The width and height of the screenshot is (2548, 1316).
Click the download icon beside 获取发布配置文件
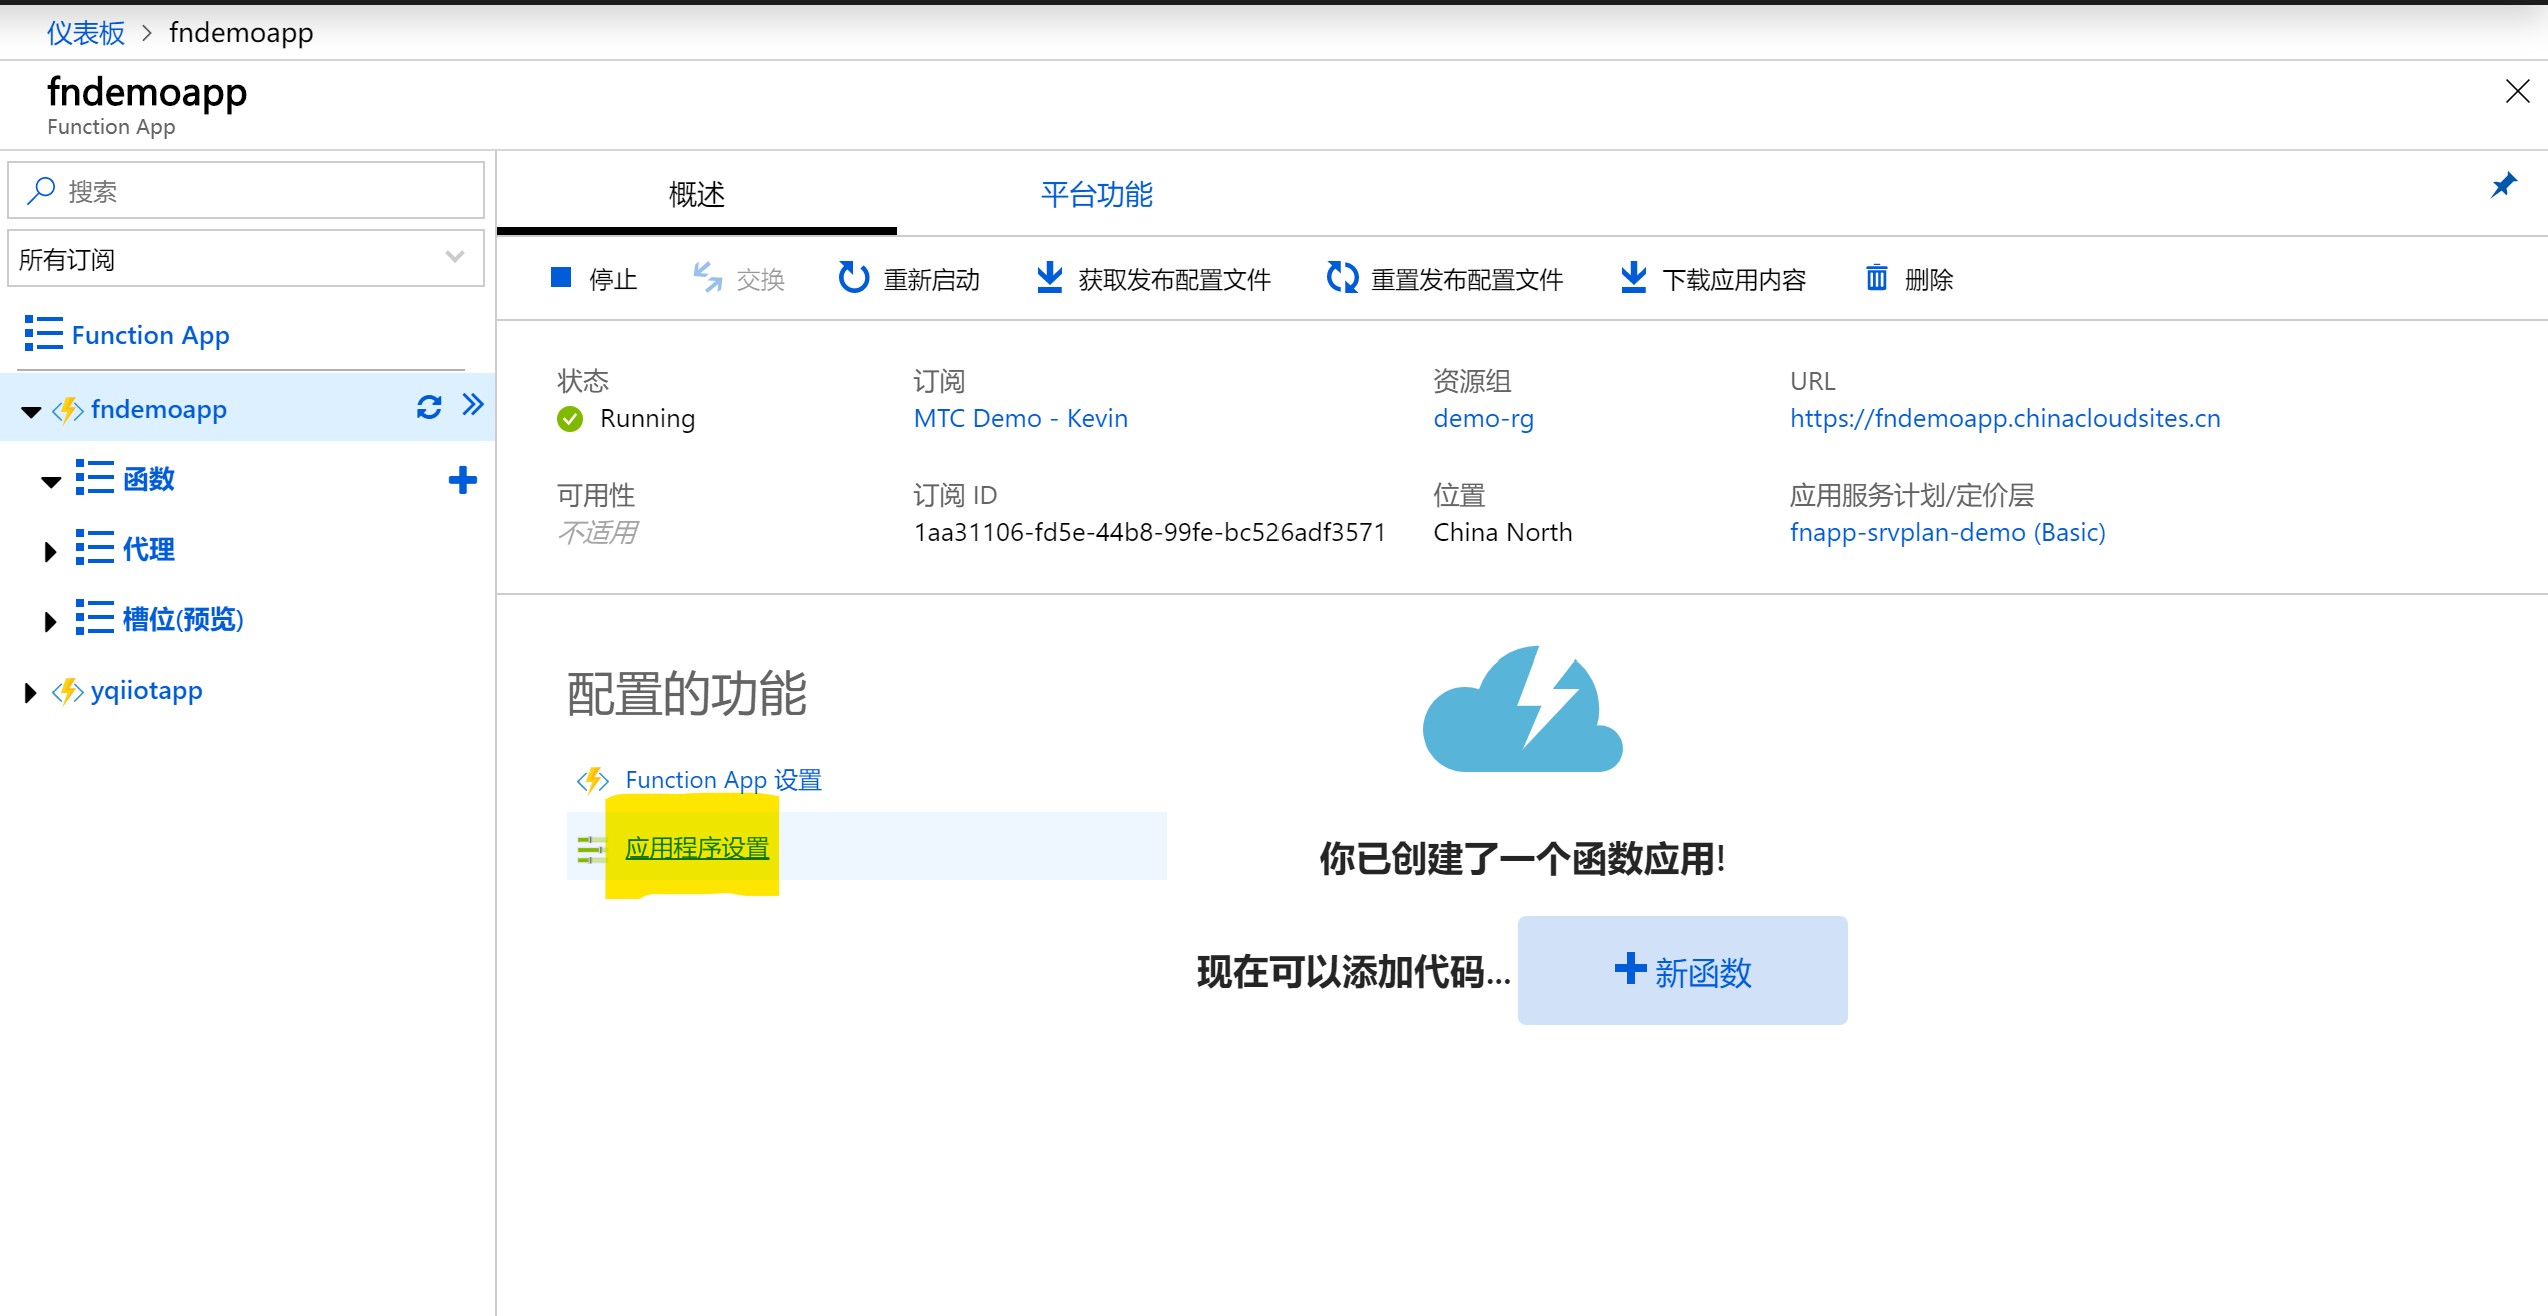coord(1050,277)
